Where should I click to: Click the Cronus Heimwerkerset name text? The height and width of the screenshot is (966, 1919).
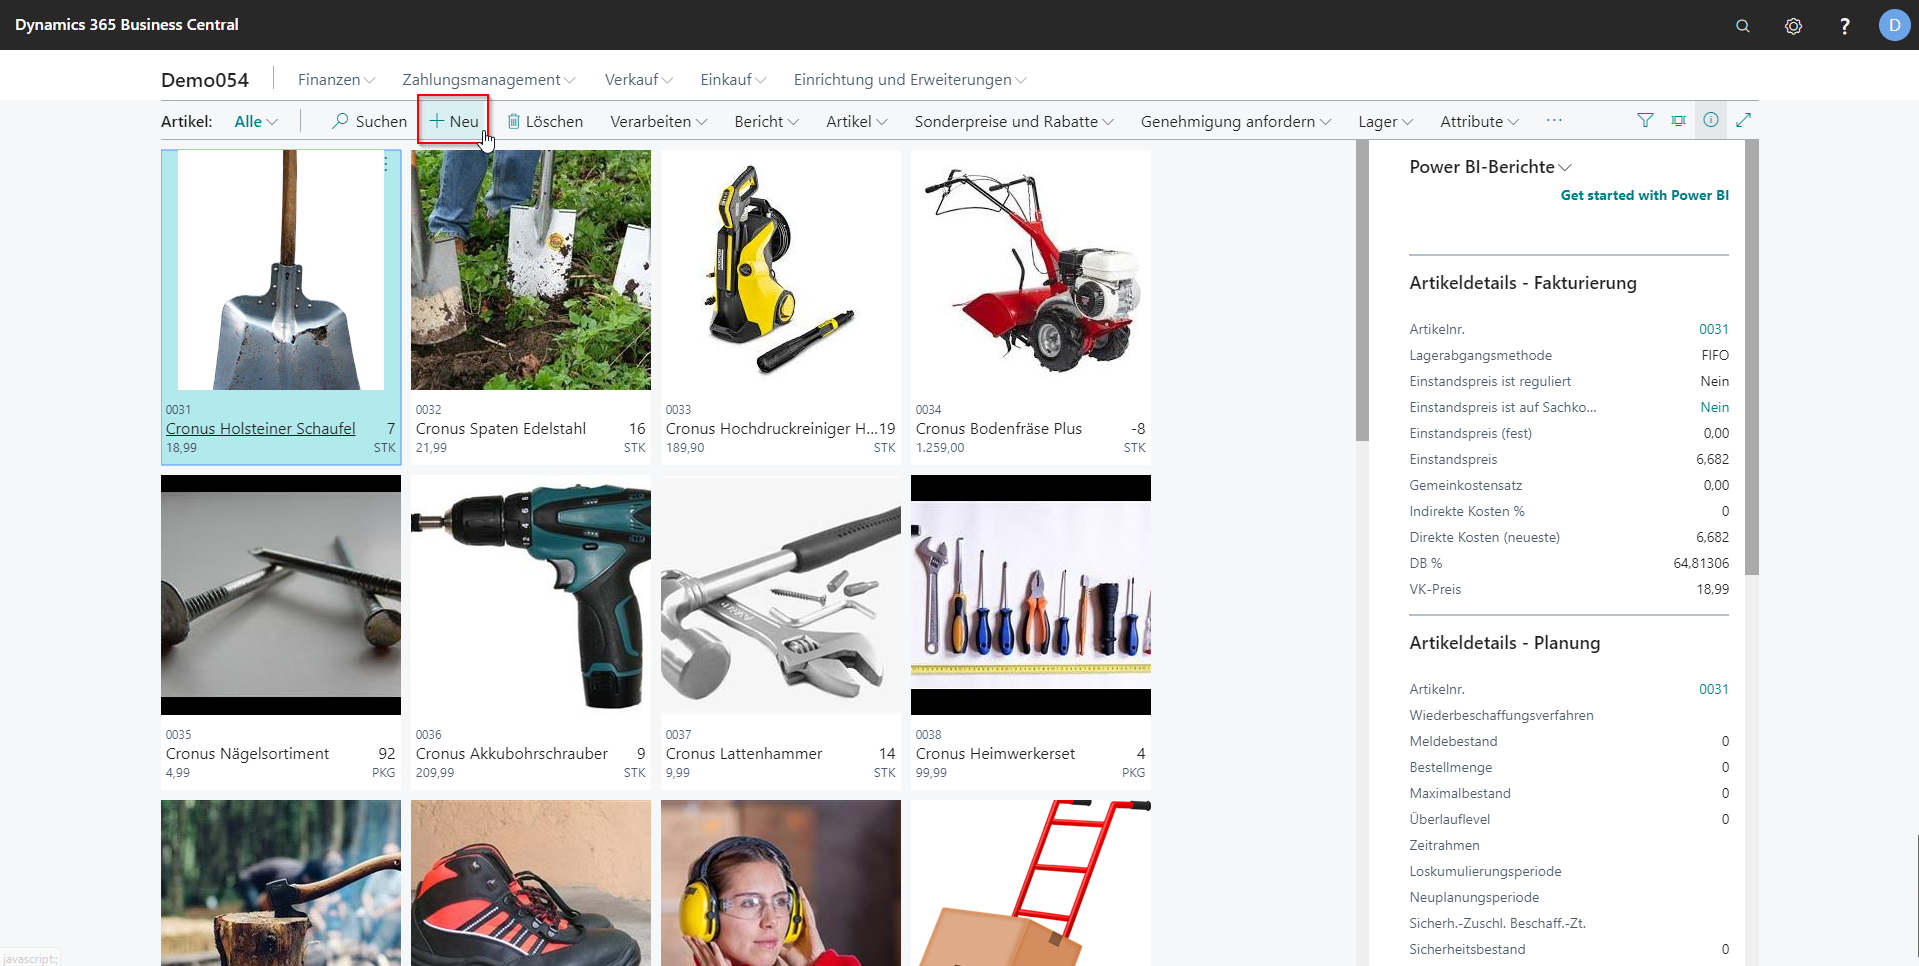point(995,753)
